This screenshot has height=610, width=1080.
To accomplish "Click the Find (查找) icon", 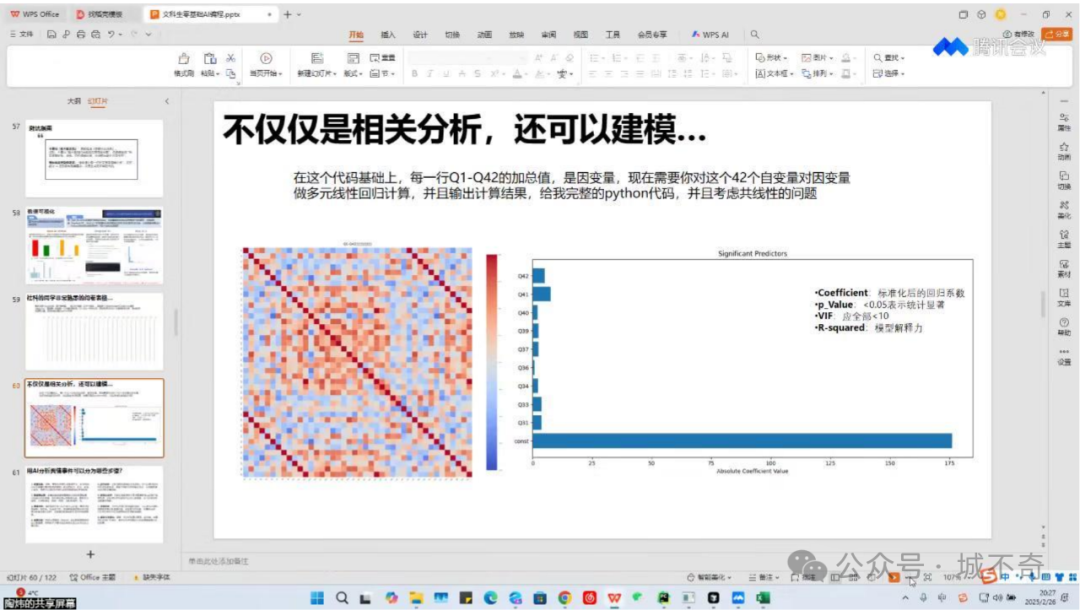I will [878, 58].
